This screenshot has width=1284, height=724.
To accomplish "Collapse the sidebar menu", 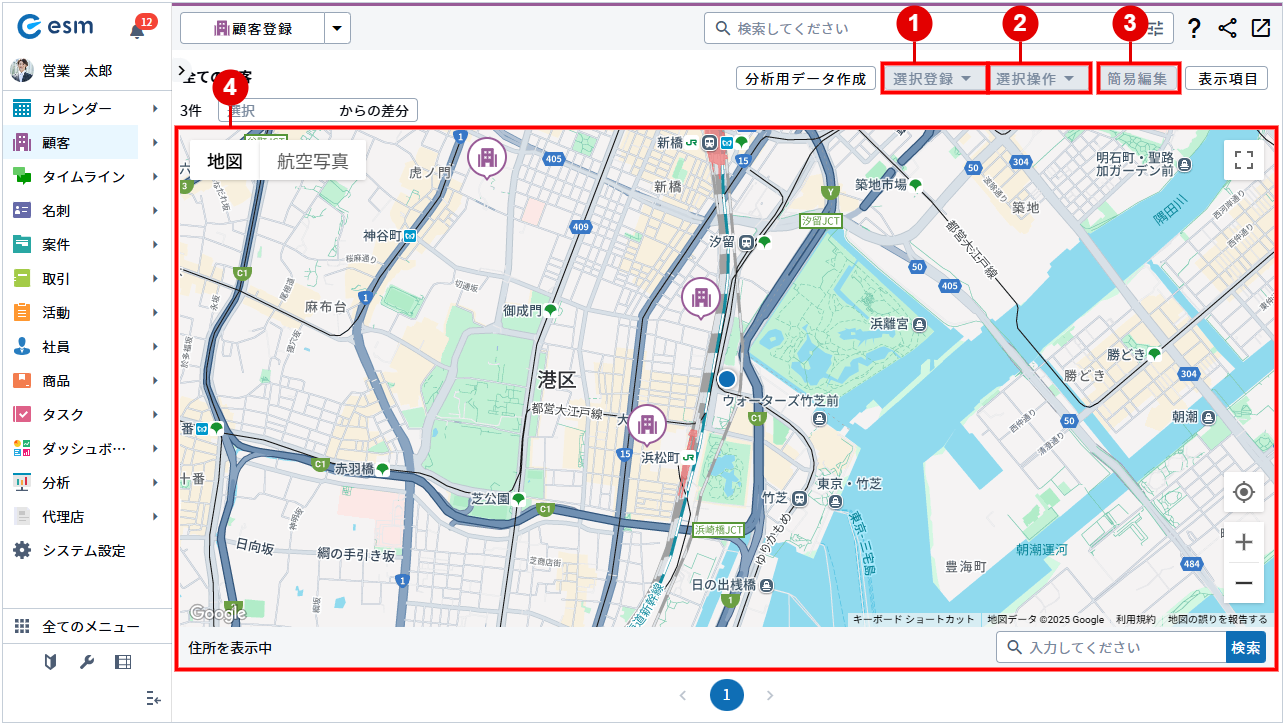I will 153,697.
